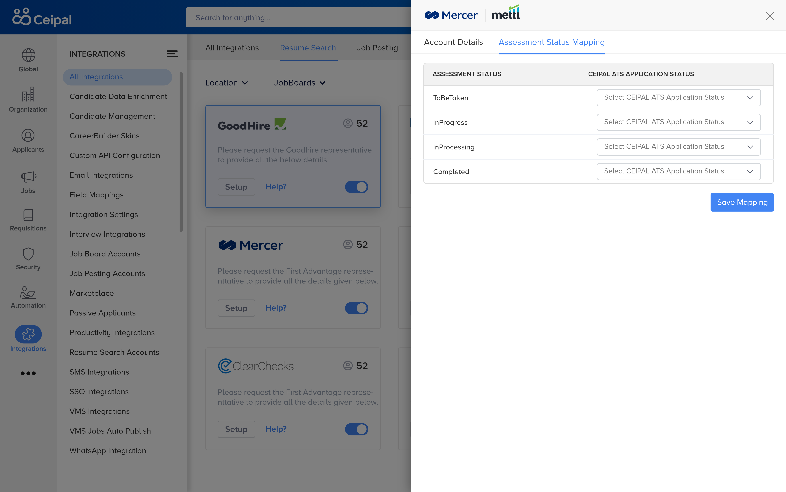This screenshot has width=786, height=492.
Task: Collapse the Integrations menu with hamburger icon
Action: [x=172, y=54]
